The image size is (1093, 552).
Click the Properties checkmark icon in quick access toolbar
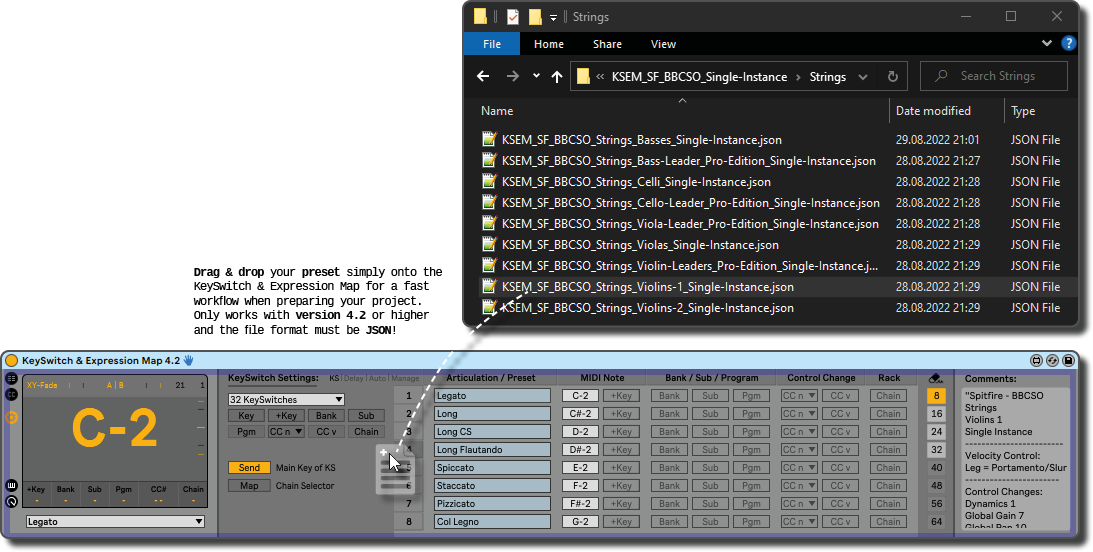(512, 17)
